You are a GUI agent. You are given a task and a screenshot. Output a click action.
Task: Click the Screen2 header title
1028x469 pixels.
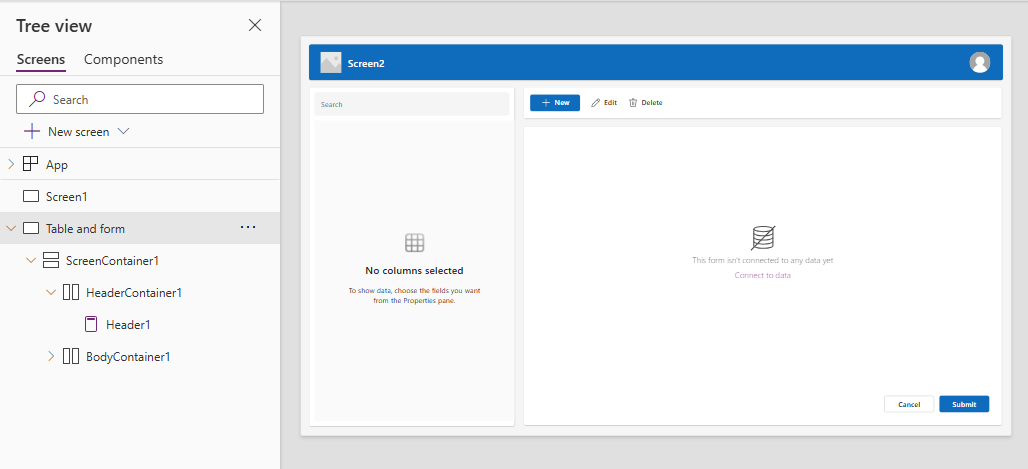click(366, 64)
